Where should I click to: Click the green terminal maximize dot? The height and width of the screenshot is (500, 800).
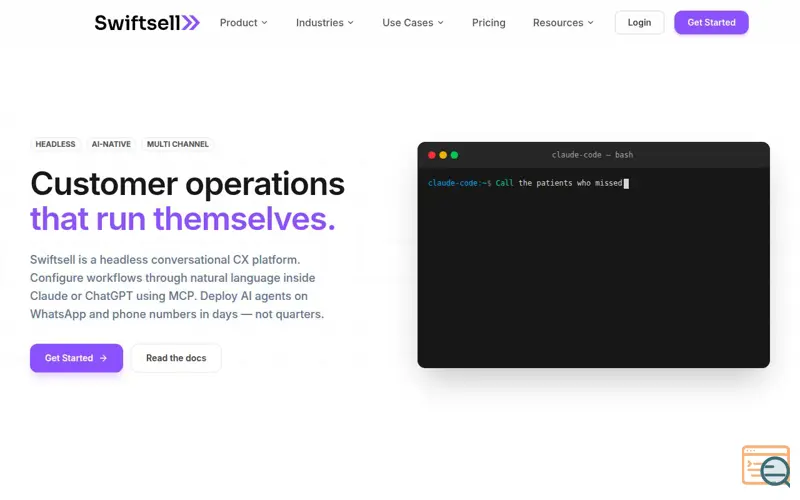coord(454,155)
